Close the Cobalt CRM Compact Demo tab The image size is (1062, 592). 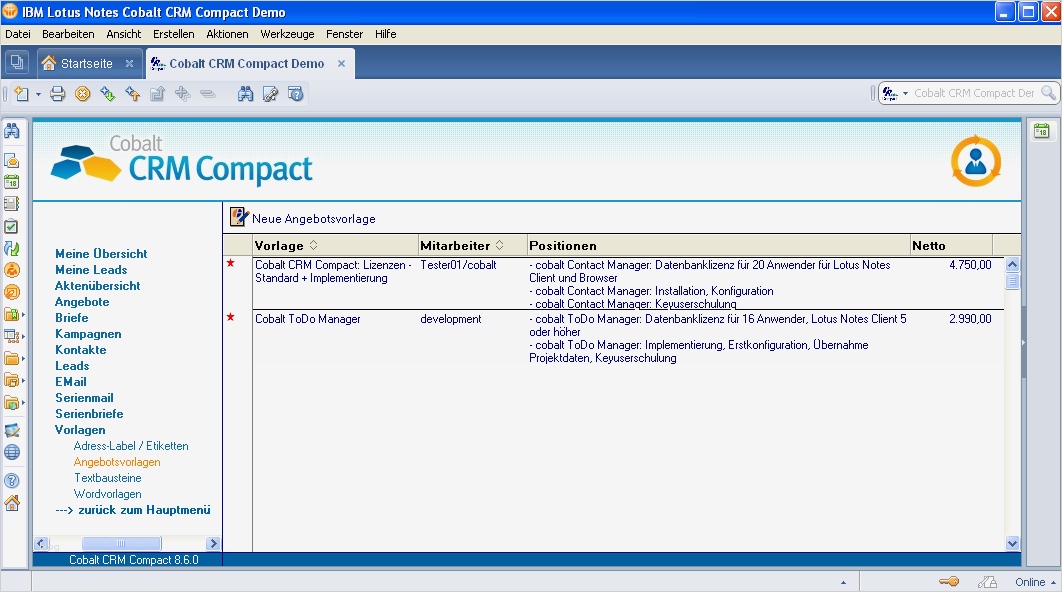pyautogui.click(x=341, y=63)
